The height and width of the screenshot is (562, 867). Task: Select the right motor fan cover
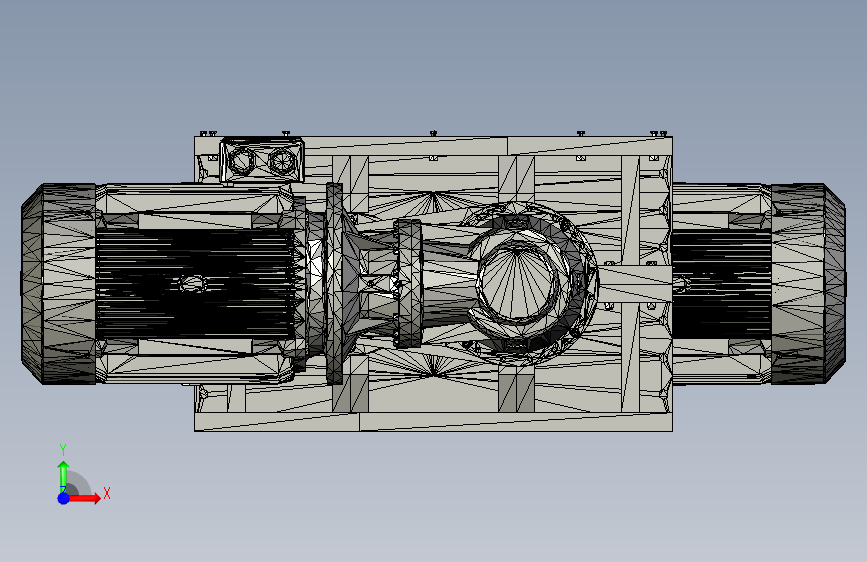pyautogui.click(x=808, y=284)
